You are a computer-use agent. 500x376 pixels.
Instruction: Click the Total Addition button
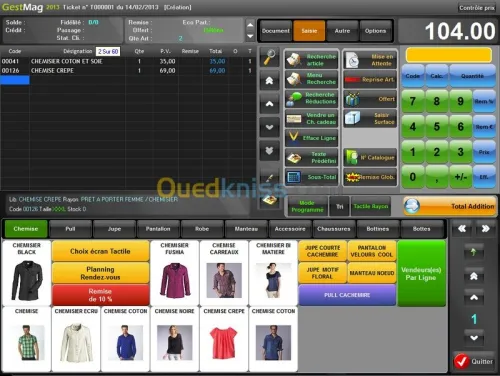(450, 206)
